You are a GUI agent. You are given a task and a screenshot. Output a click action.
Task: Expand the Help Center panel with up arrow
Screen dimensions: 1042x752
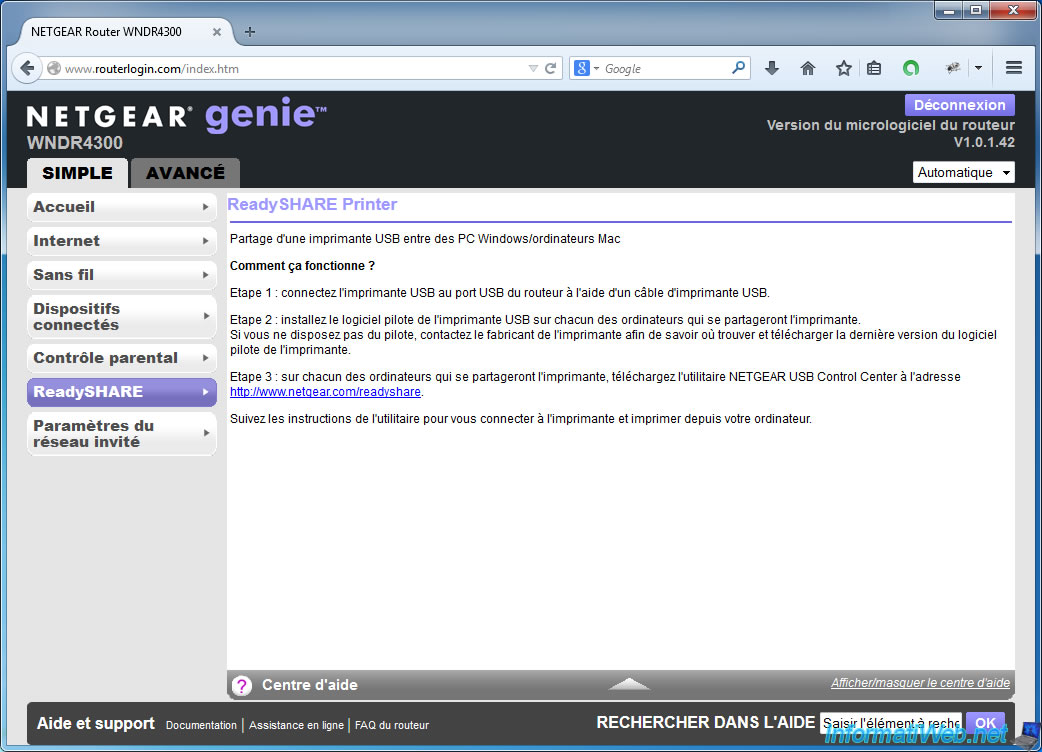(x=629, y=684)
